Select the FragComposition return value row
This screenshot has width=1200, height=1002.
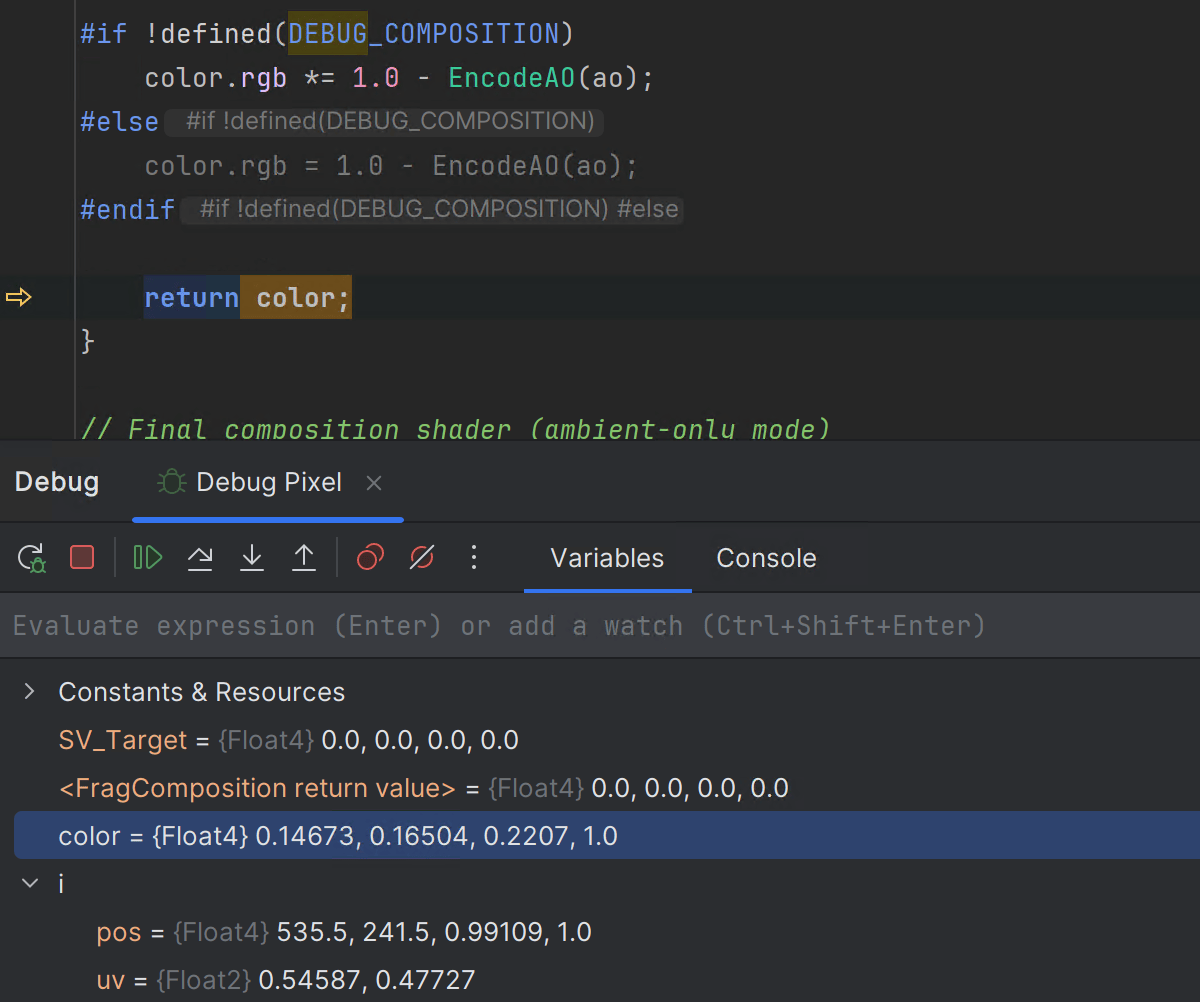[257, 788]
